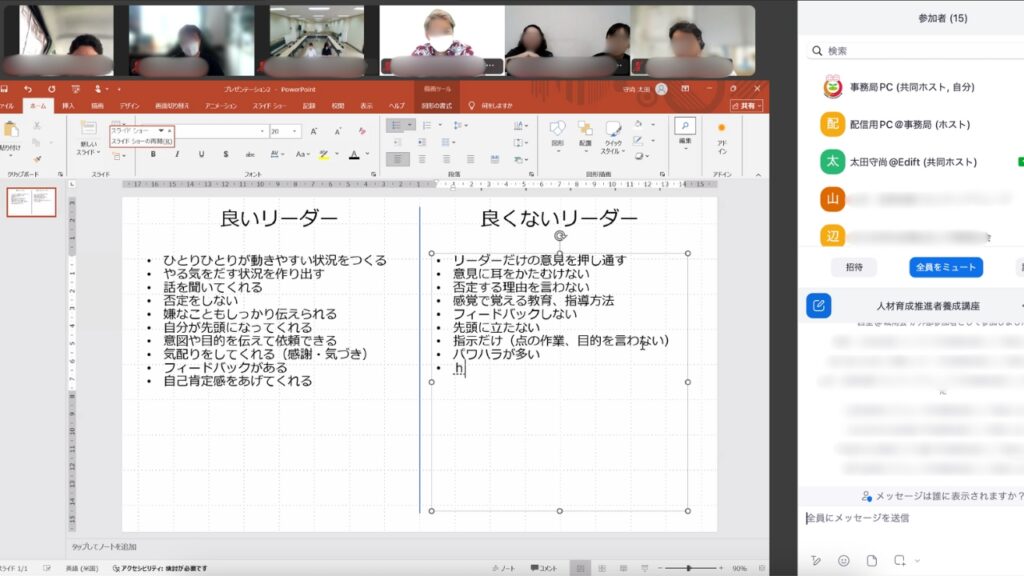1024x576 pixels.
Task: Click the Redo icon in quick access toolbar
Action: [x=52, y=89]
